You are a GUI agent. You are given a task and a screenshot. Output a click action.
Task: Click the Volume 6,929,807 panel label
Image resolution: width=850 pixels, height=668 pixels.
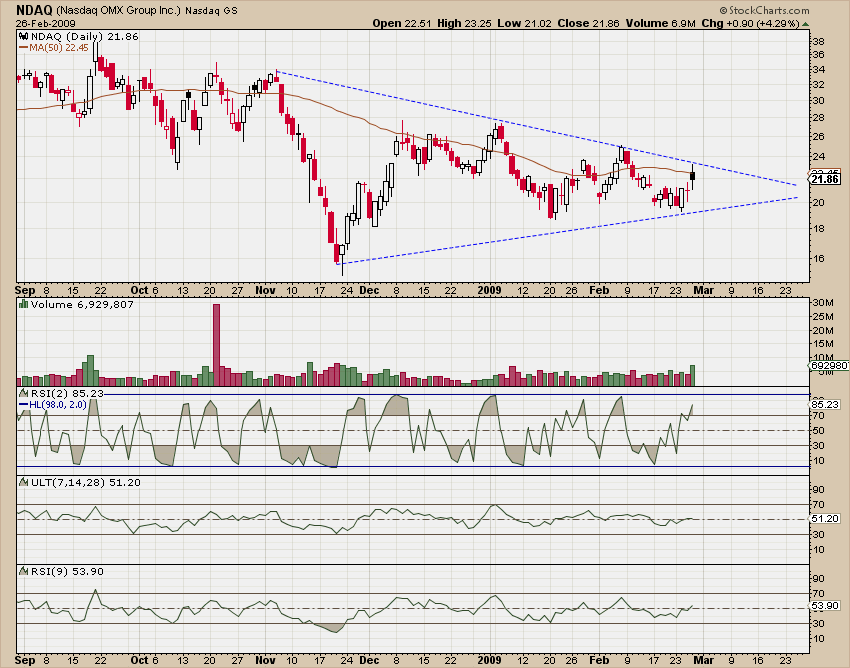click(82, 305)
